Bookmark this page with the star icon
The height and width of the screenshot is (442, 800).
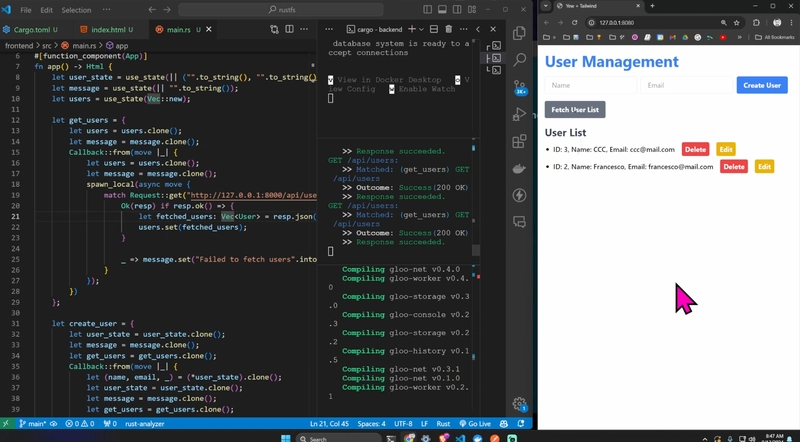coord(737,22)
